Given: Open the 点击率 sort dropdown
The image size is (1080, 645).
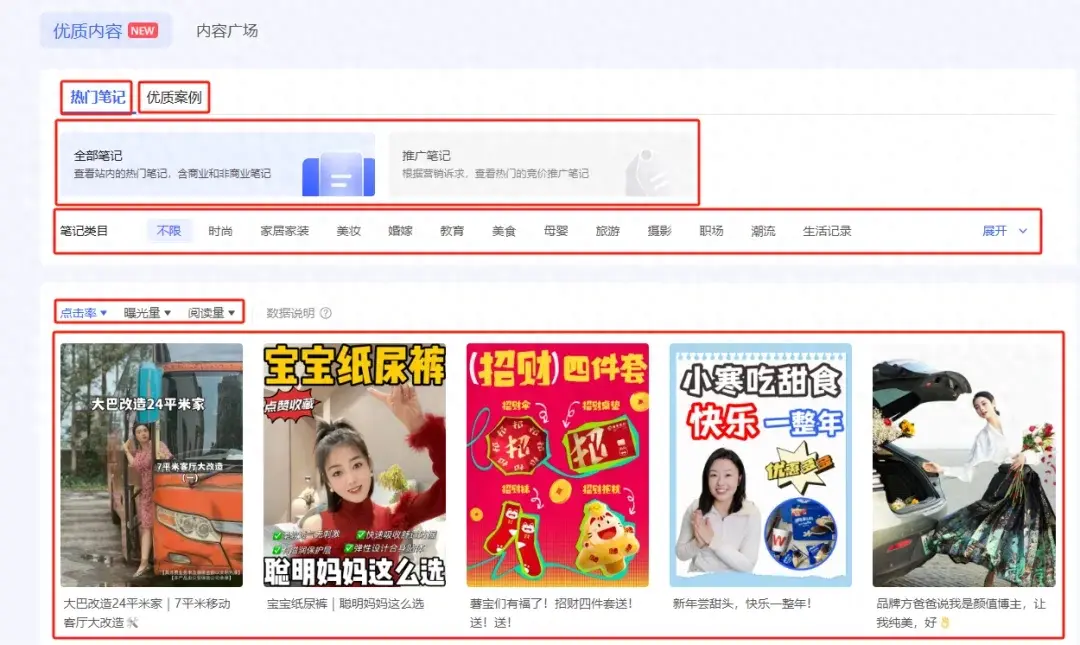Looking at the screenshot, I should (x=83, y=312).
